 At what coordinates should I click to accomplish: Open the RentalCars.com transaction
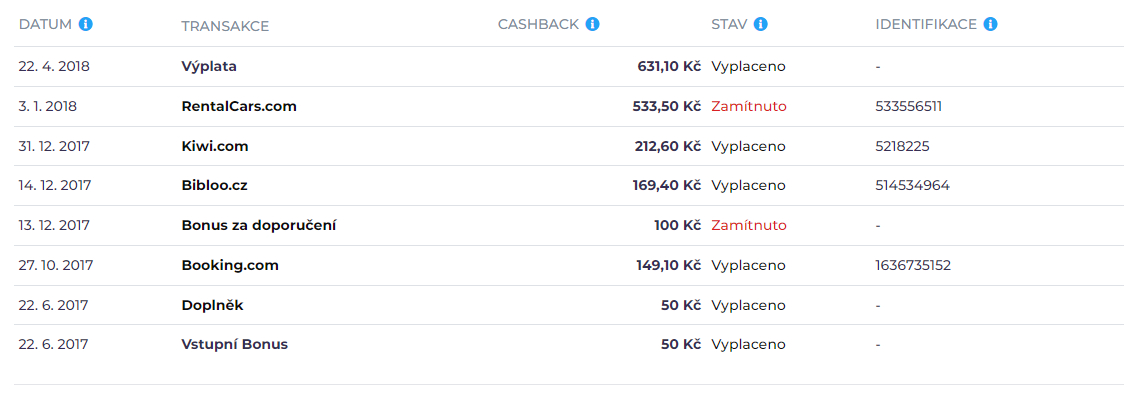click(x=239, y=106)
